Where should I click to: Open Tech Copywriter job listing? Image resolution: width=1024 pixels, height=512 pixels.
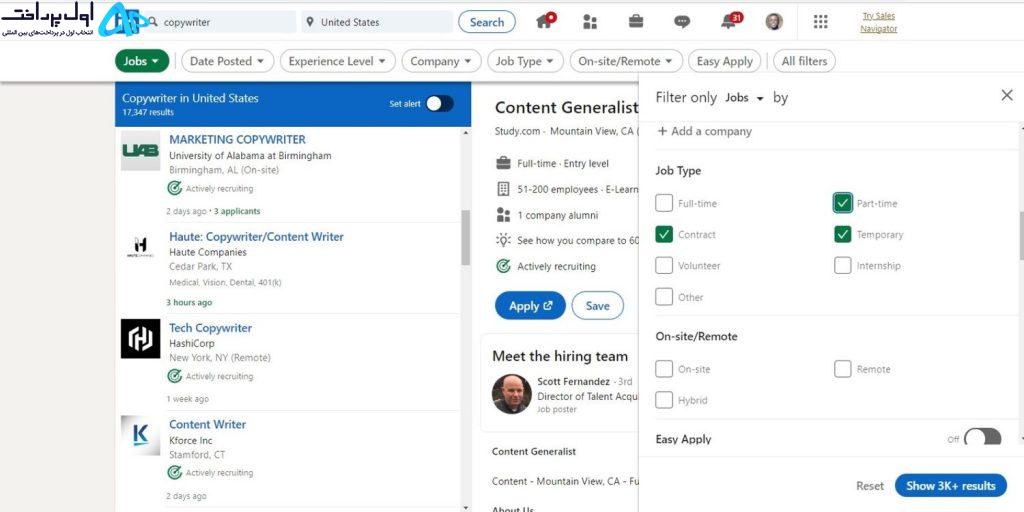point(210,328)
